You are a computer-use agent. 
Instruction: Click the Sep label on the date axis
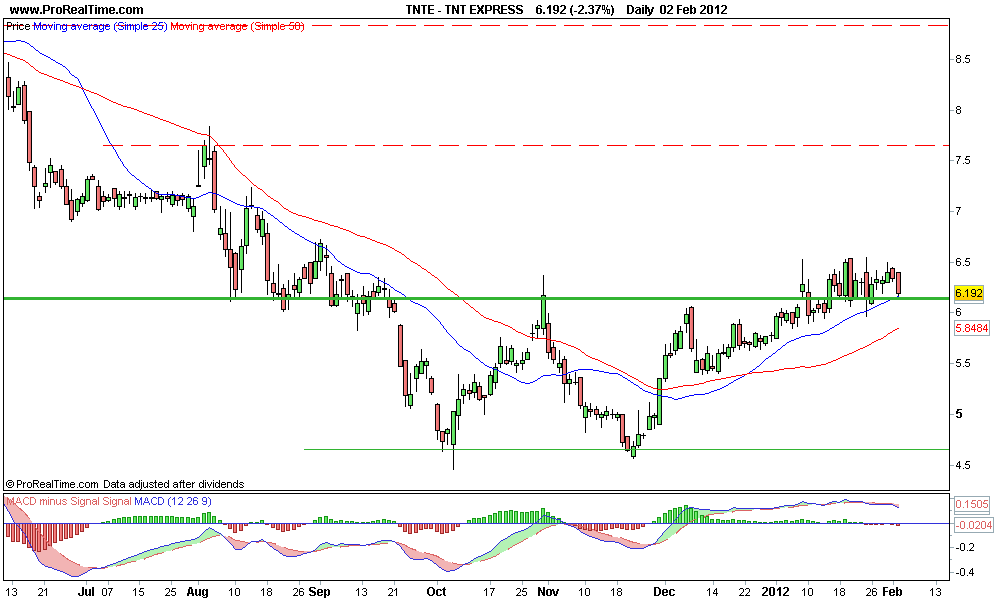(319, 591)
